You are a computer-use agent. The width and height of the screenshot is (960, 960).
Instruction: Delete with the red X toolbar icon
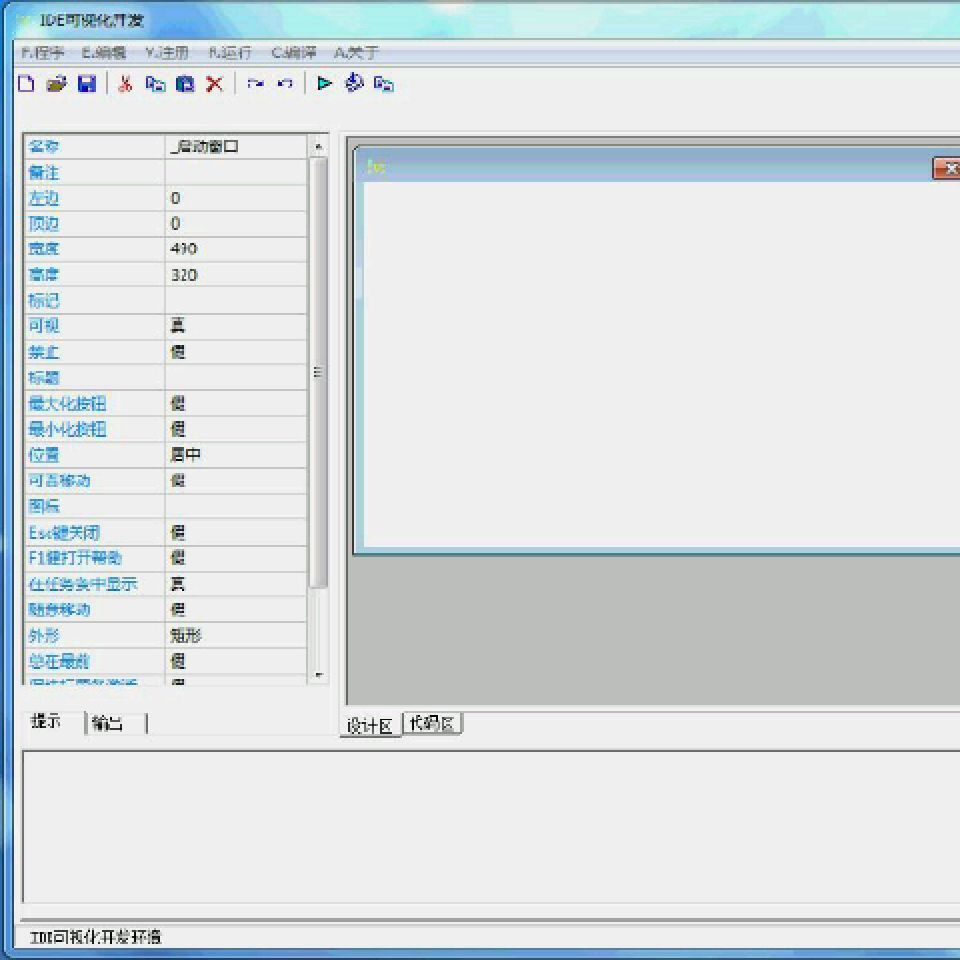pyautogui.click(x=214, y=83)
